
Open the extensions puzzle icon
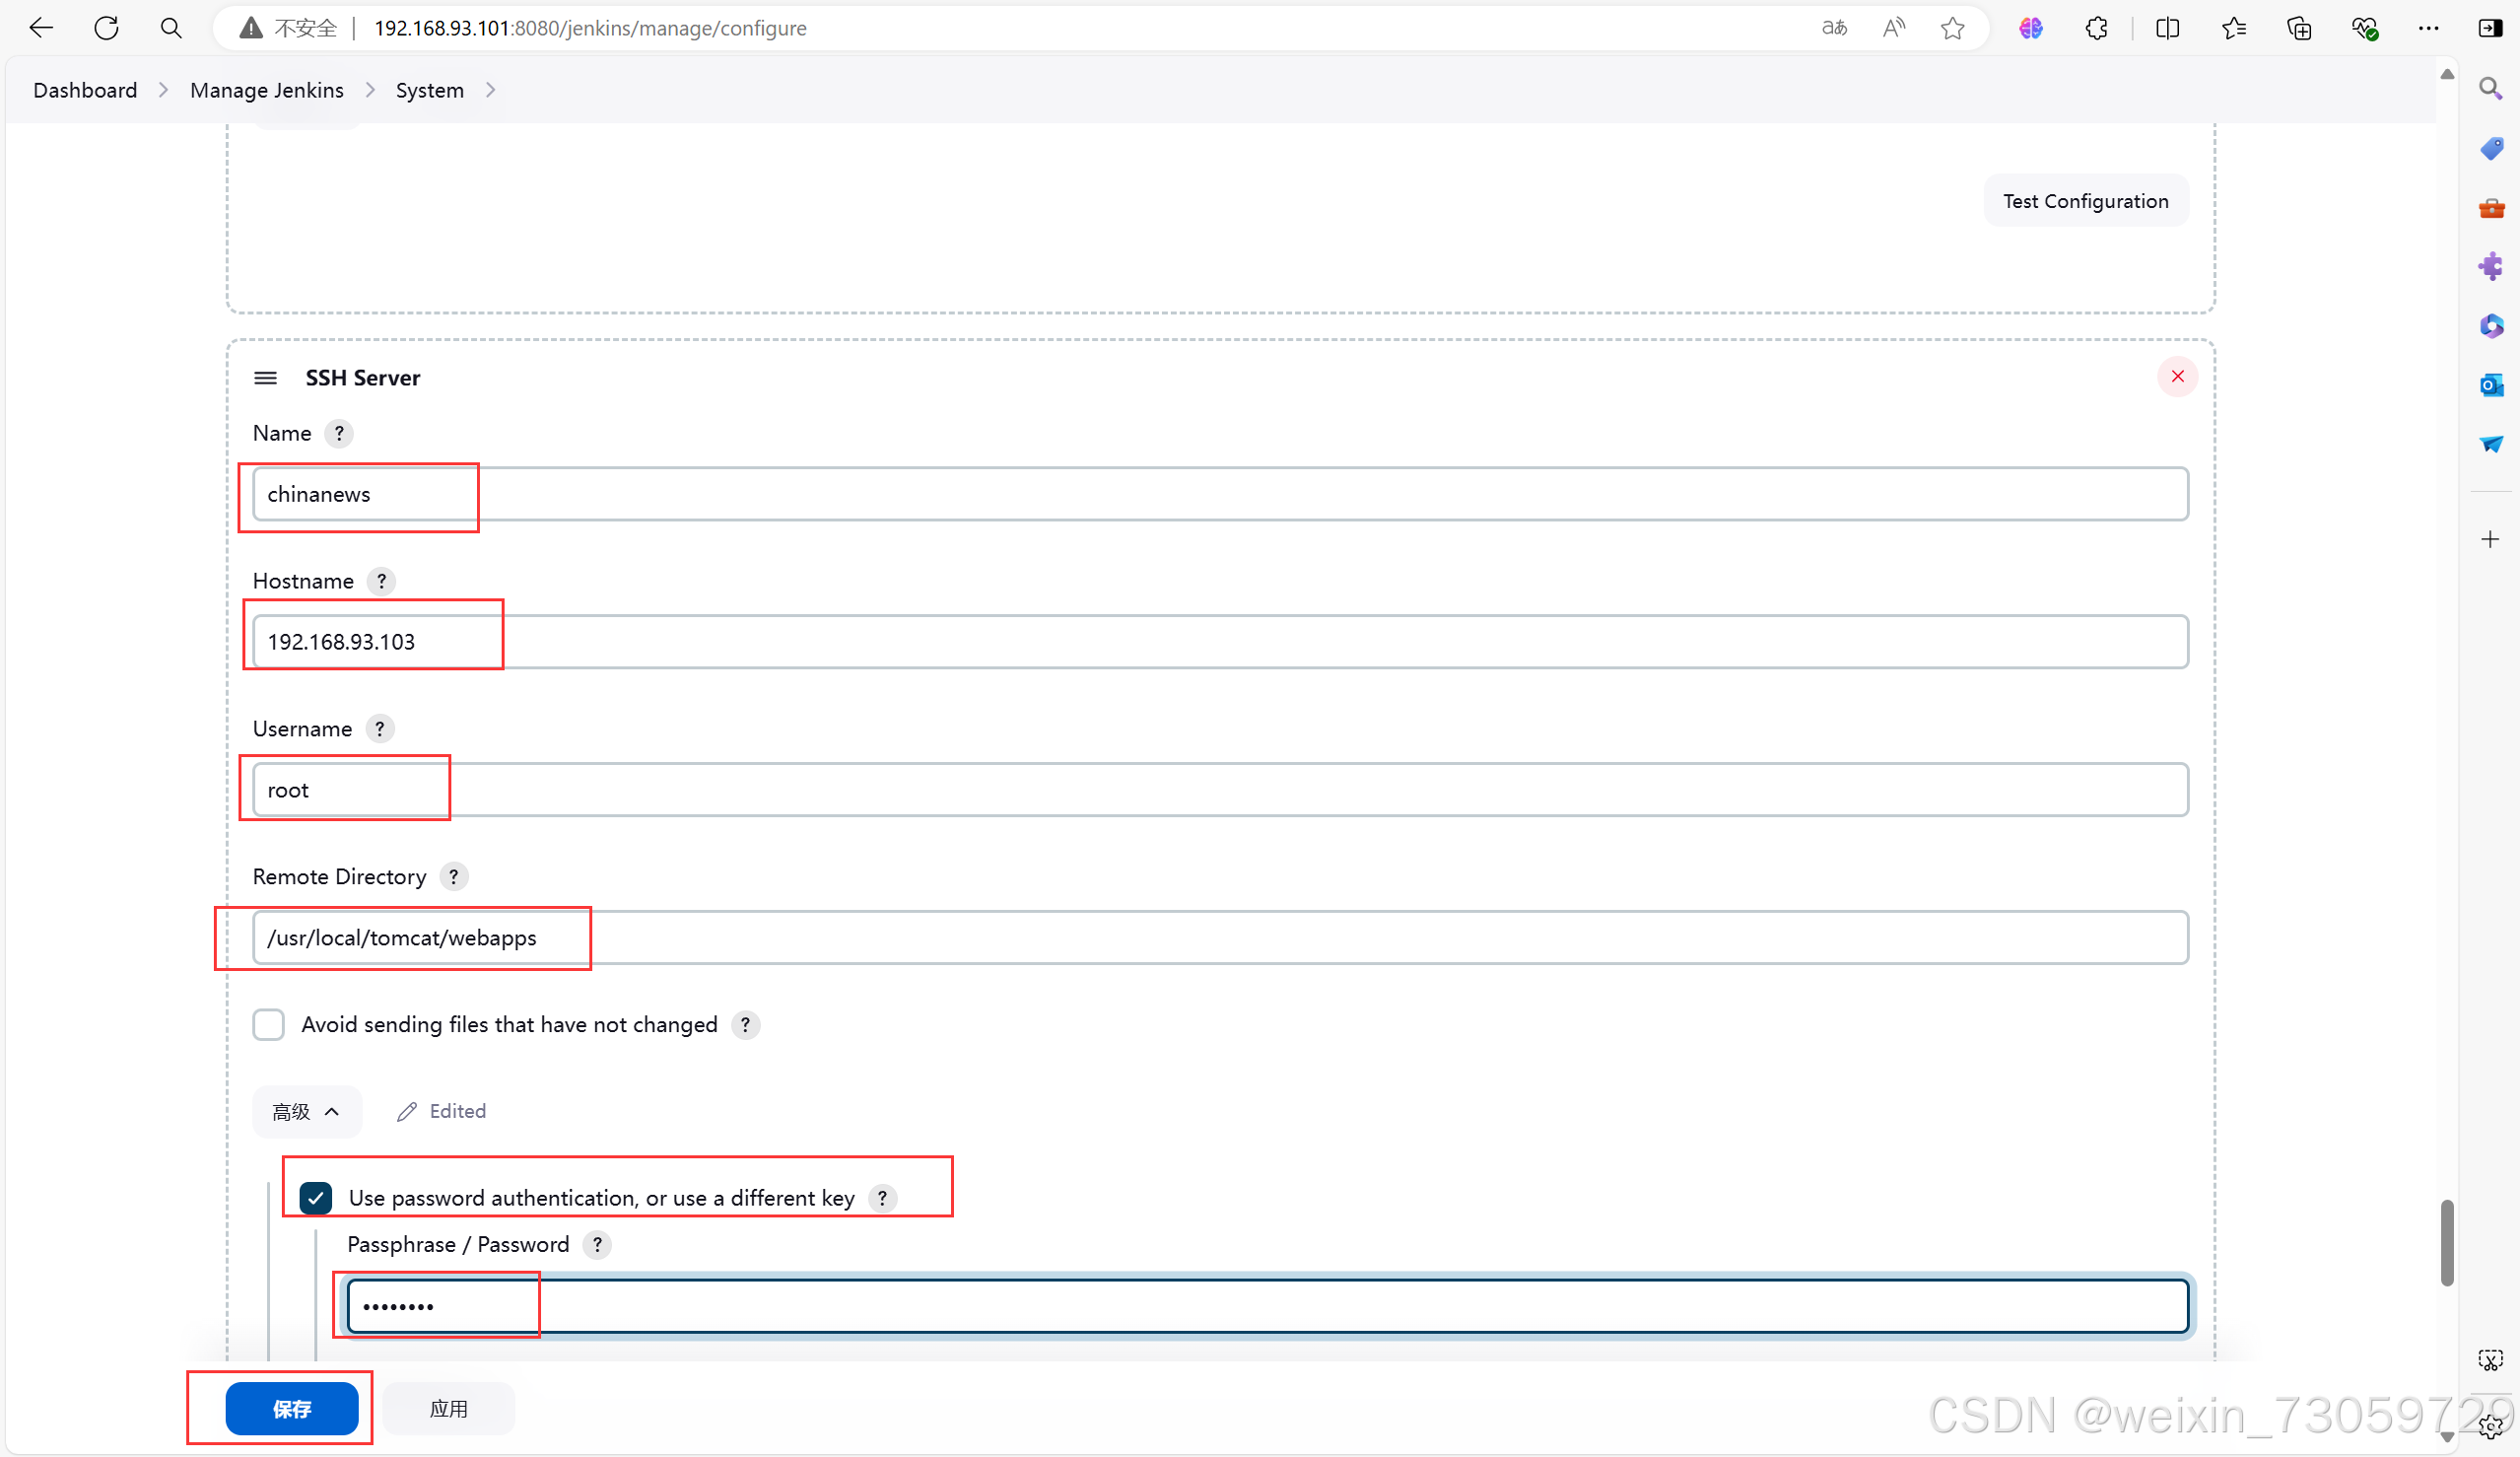2097,28
